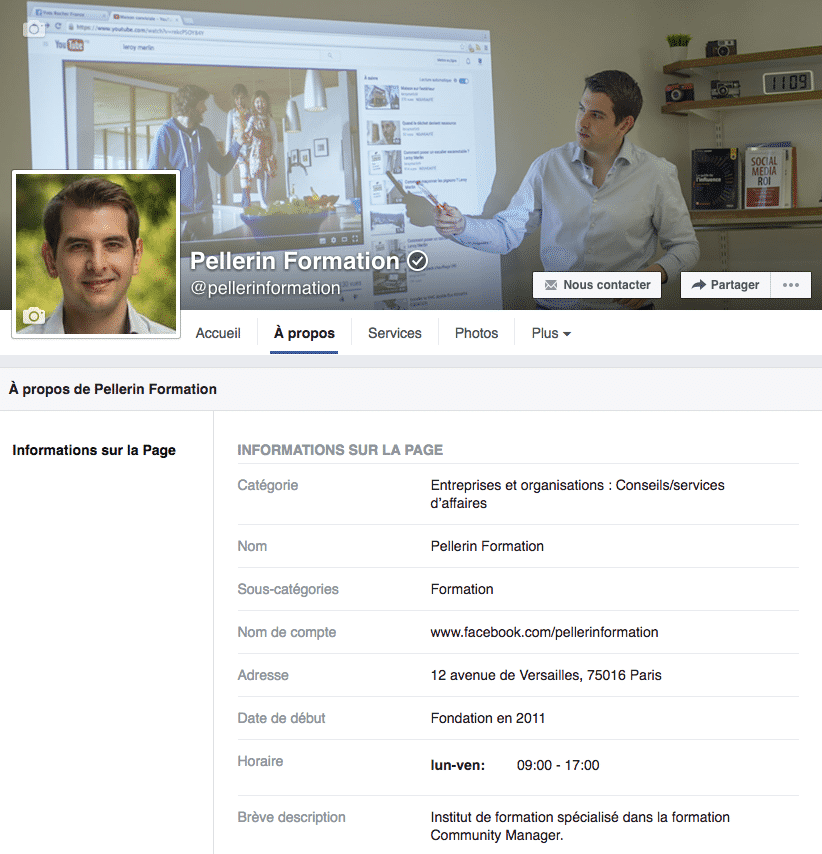Open the three-dot more options button
822x854 pixels.
point(791,285)
